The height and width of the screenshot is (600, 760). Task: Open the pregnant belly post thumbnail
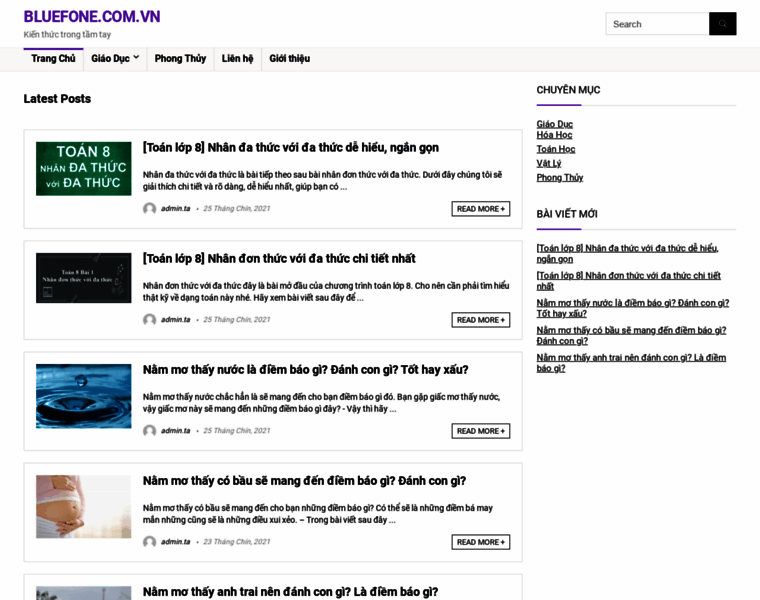(x=83, y=506)
